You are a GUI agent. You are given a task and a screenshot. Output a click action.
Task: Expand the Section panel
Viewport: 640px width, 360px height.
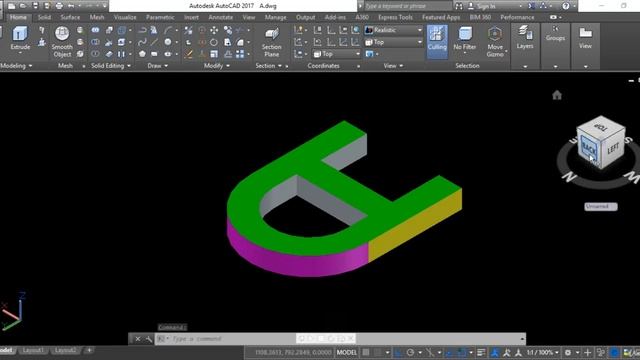269,66
